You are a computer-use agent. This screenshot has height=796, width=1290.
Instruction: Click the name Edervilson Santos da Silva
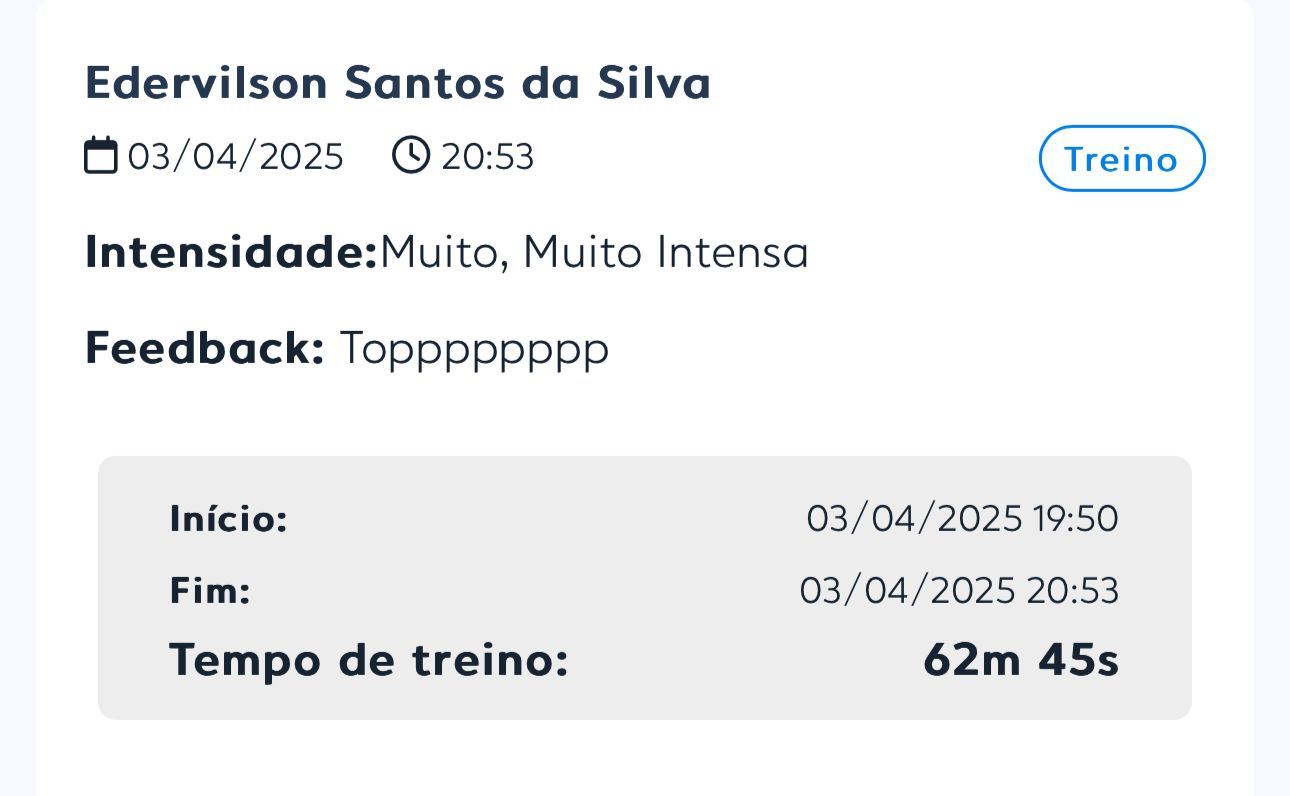398,83
